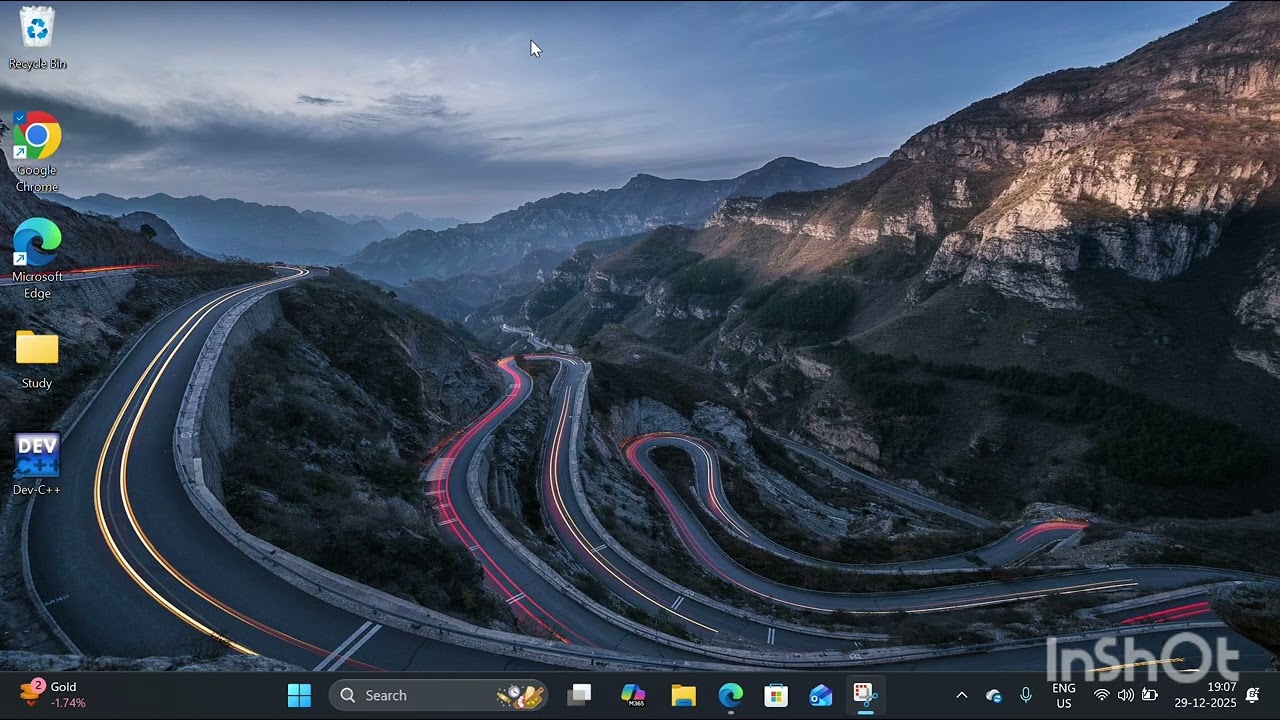
Task: Open Task View from taskbar
Action: point(579,695)
